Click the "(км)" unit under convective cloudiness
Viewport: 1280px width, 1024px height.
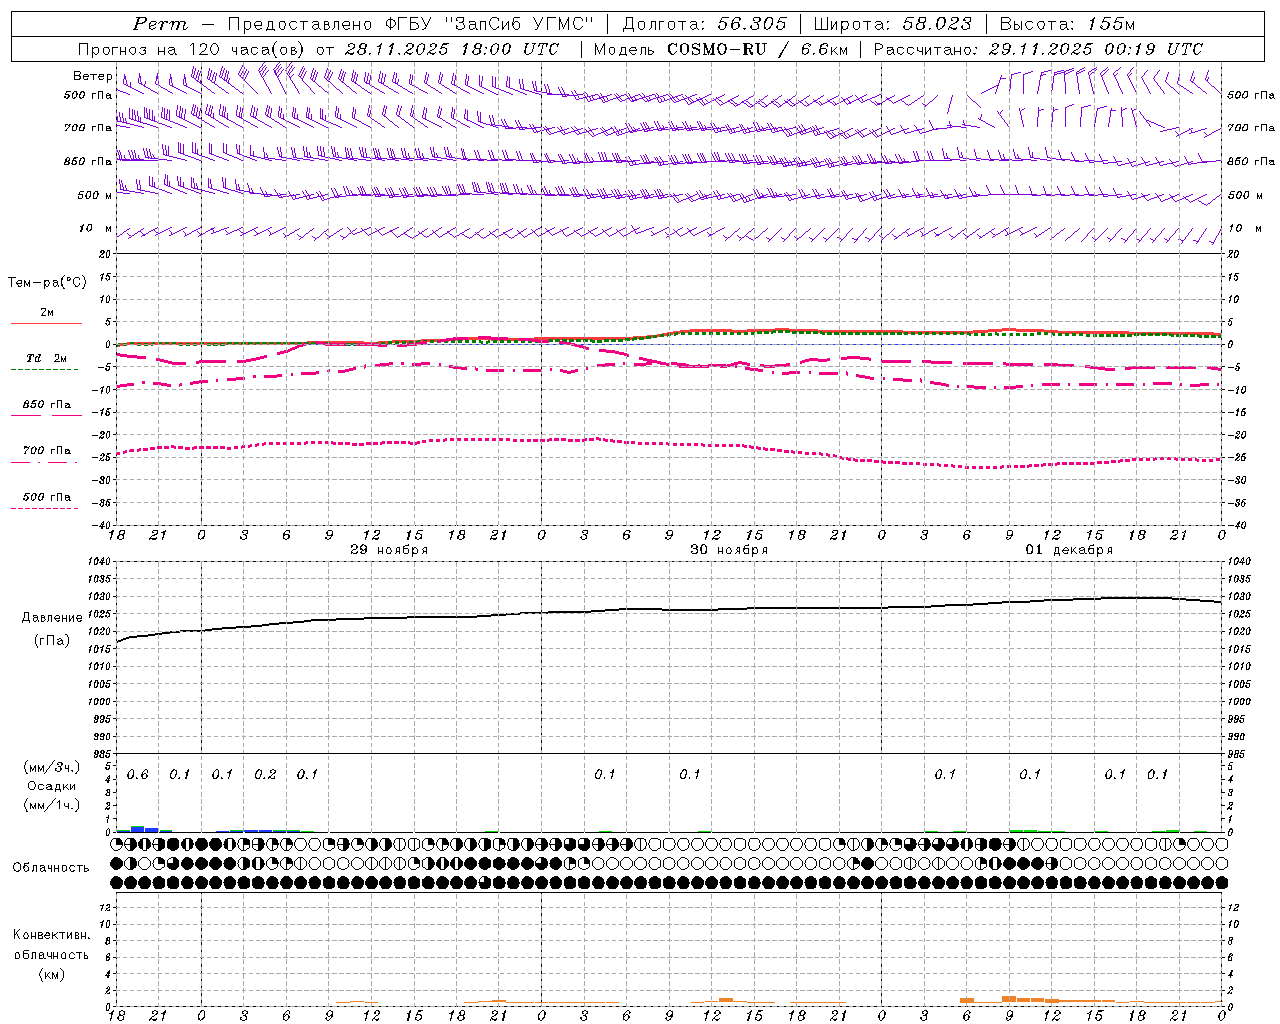51,974
